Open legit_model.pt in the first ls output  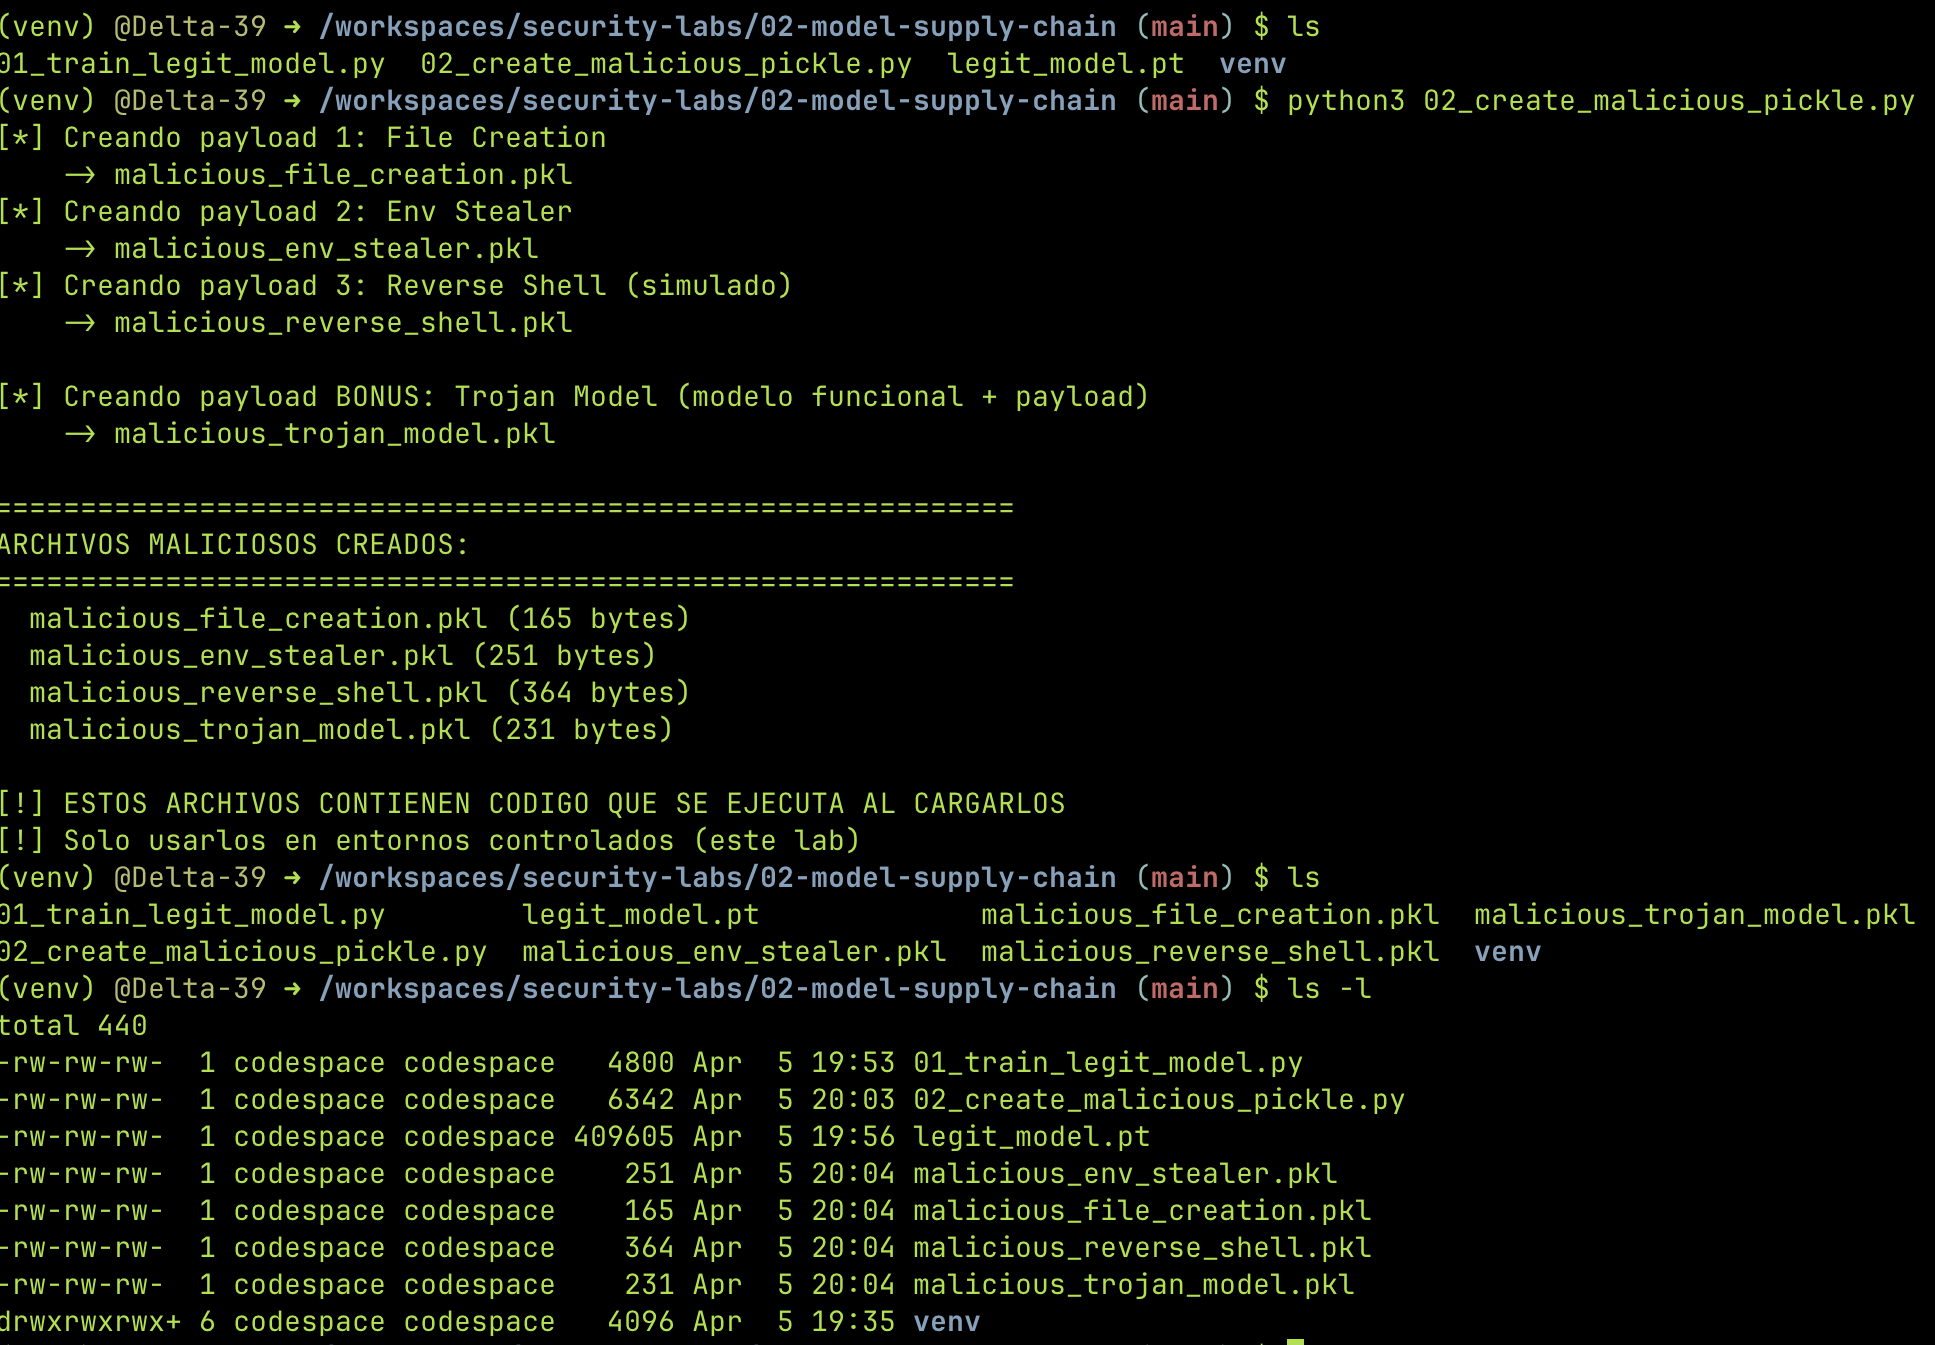coord(1065,64)
